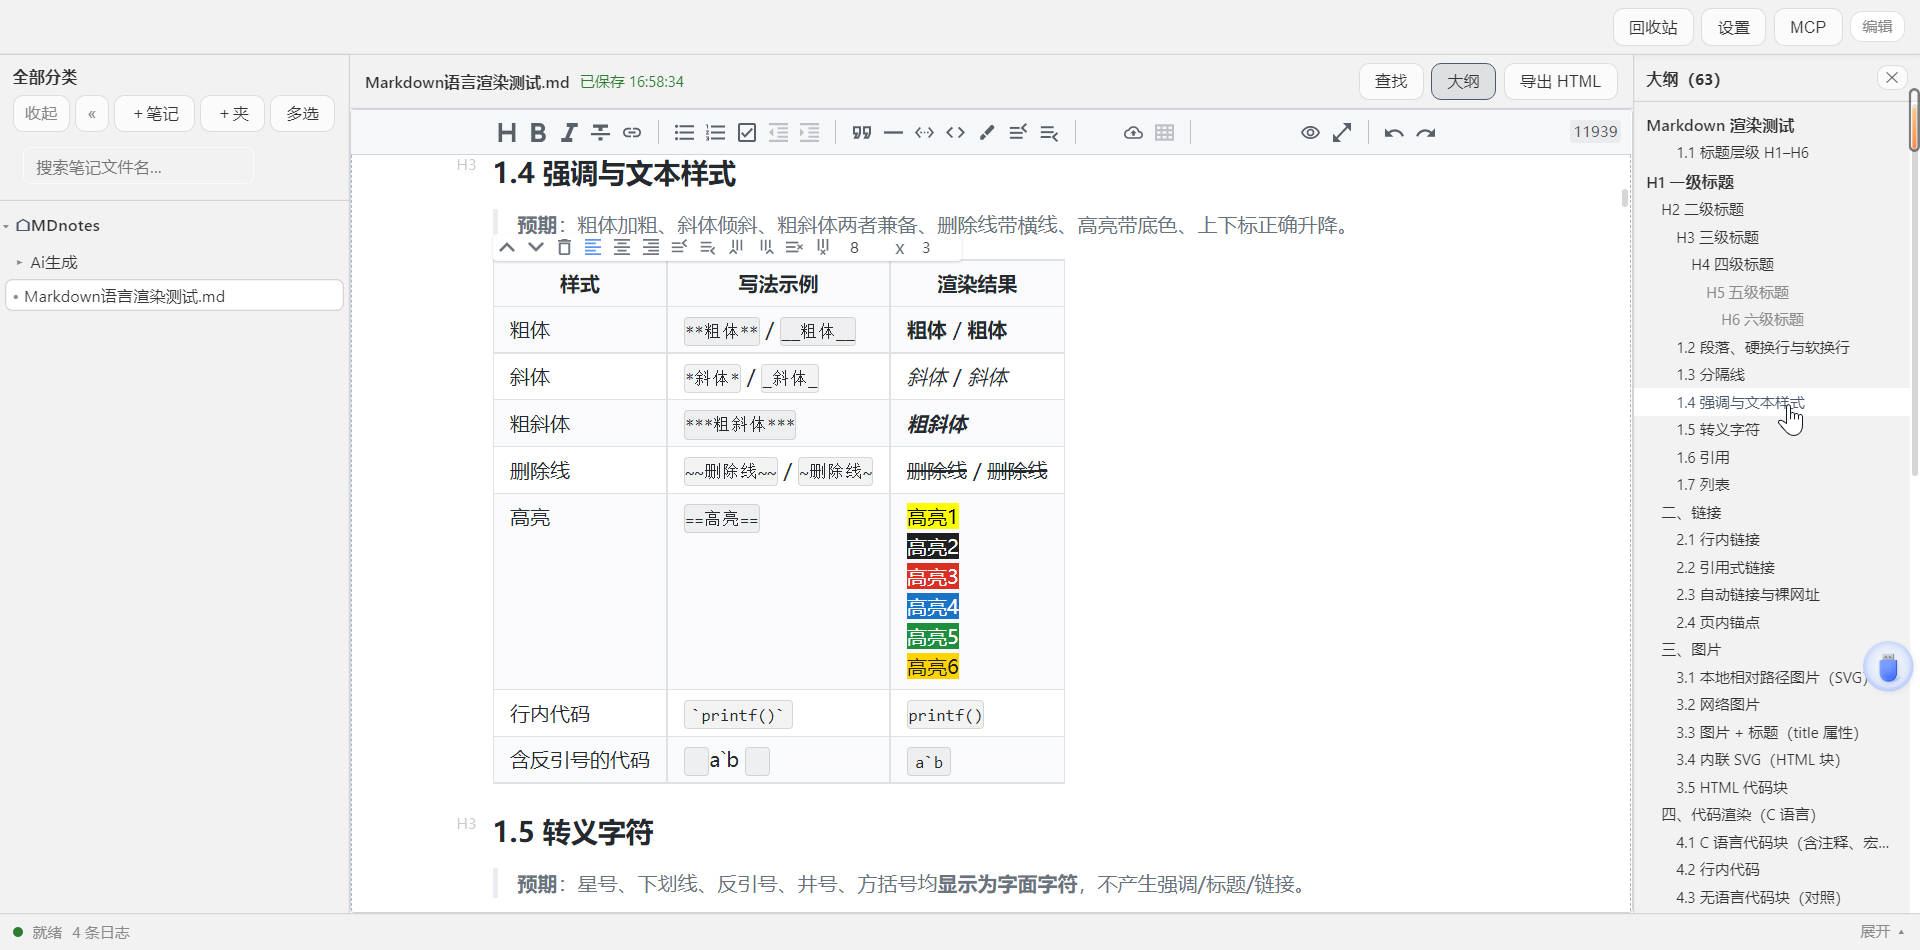
Task: Click the 查找 find button
Action: coord(1391,81)
